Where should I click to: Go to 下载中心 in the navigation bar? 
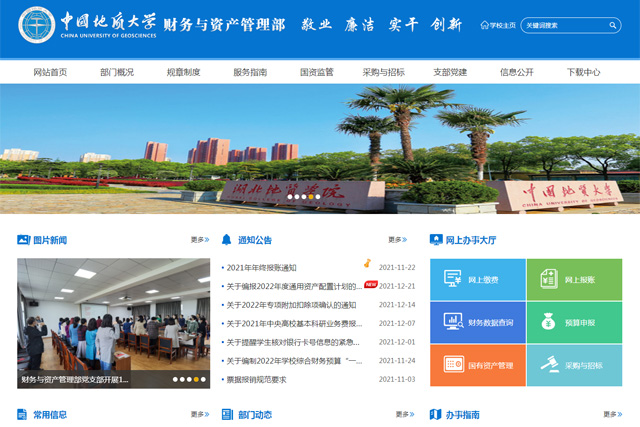tap(583, 72)
